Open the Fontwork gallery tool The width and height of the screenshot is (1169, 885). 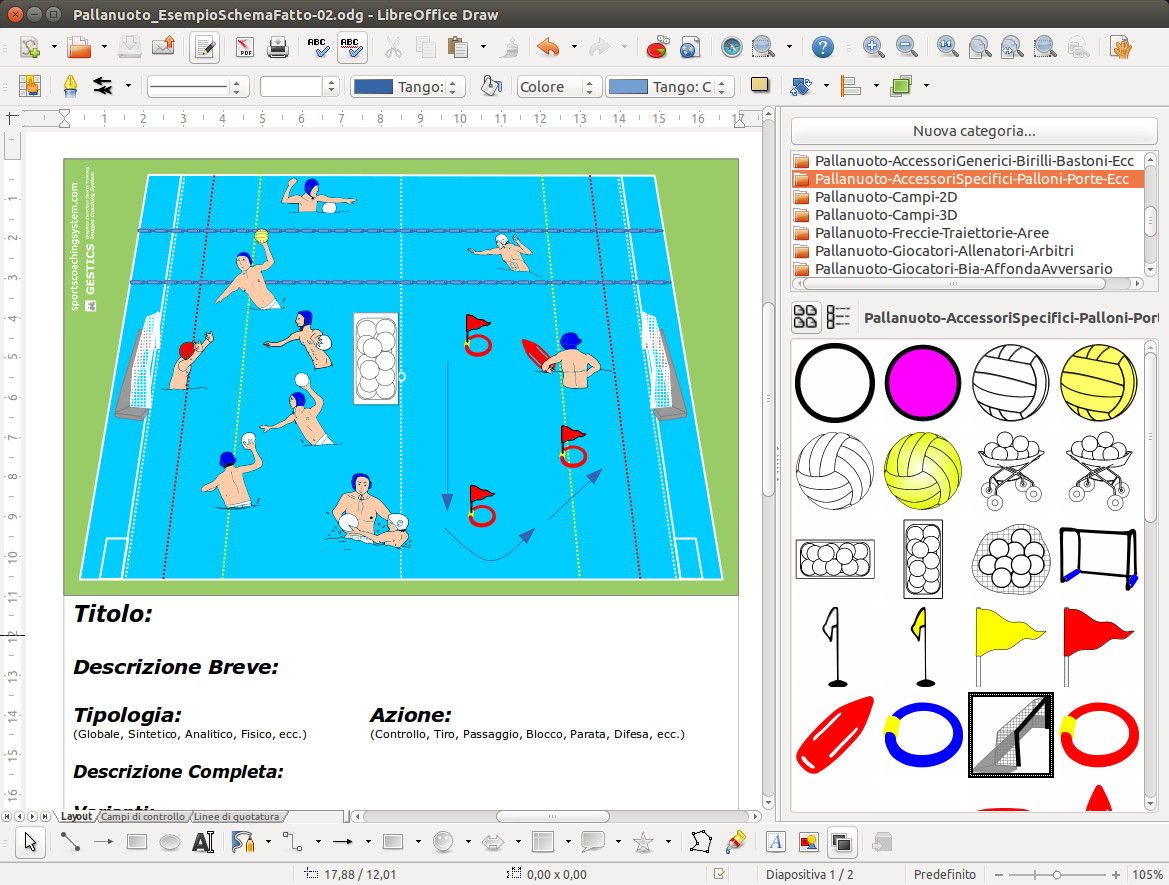point(776,842)
